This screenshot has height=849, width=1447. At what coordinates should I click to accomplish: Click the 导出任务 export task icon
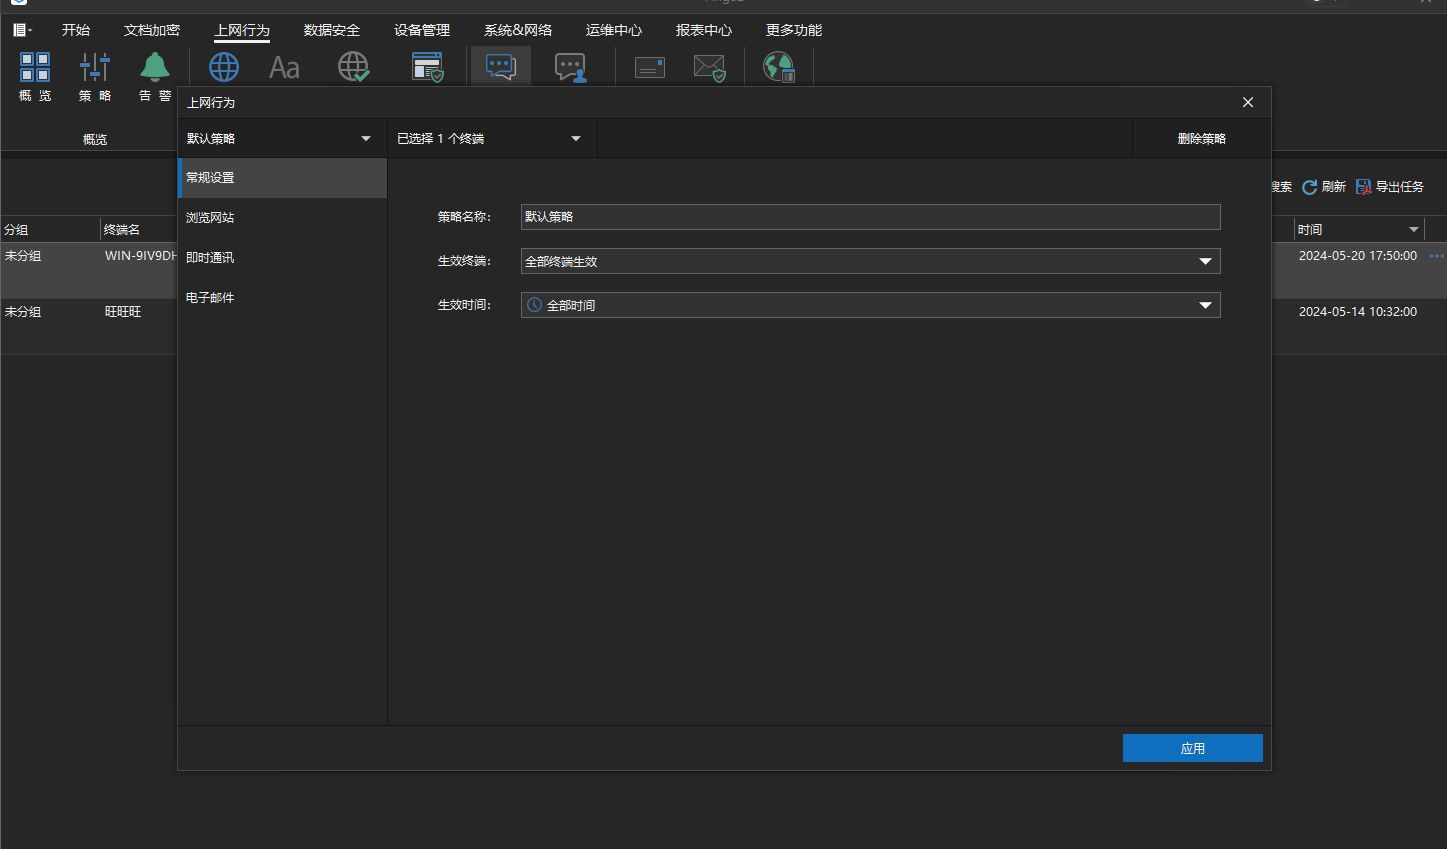(1364, 187)
